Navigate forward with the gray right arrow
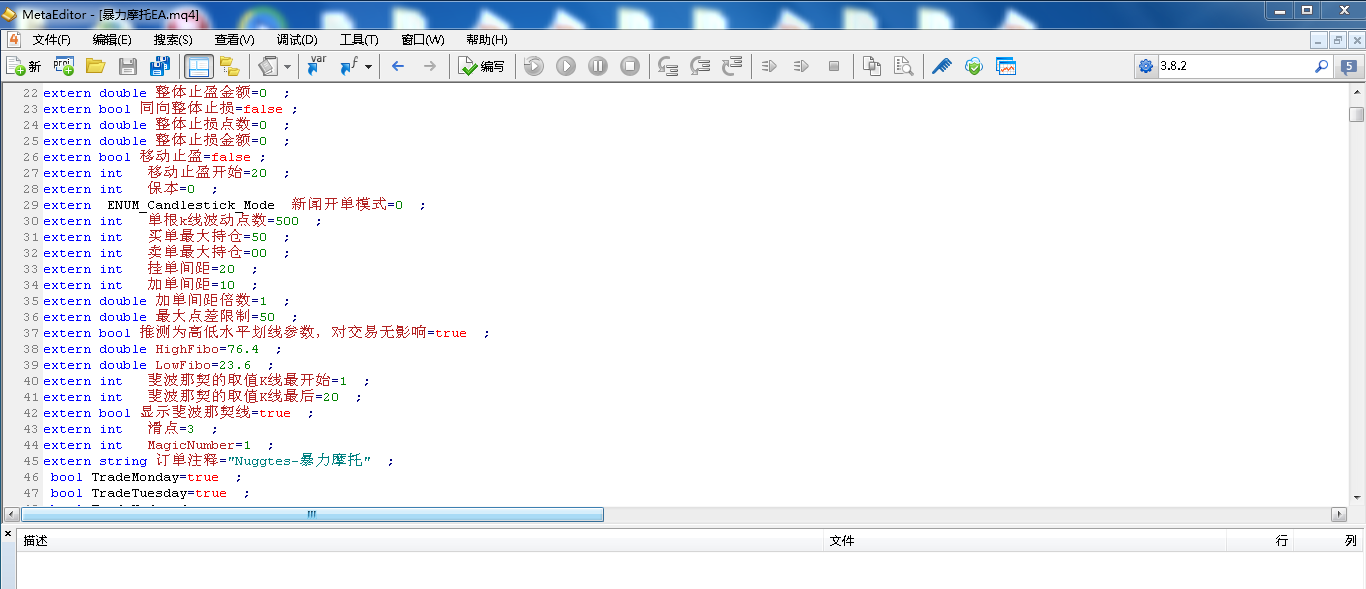 pyautogui.click(x=430, y=66)
